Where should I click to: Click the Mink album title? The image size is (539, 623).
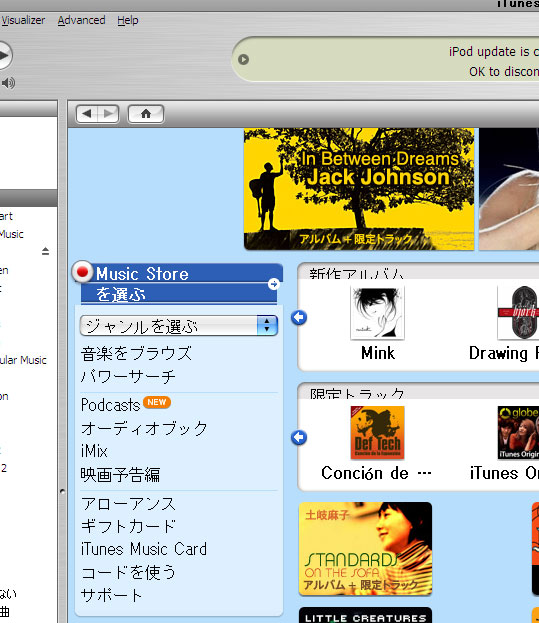click(378, 353)
